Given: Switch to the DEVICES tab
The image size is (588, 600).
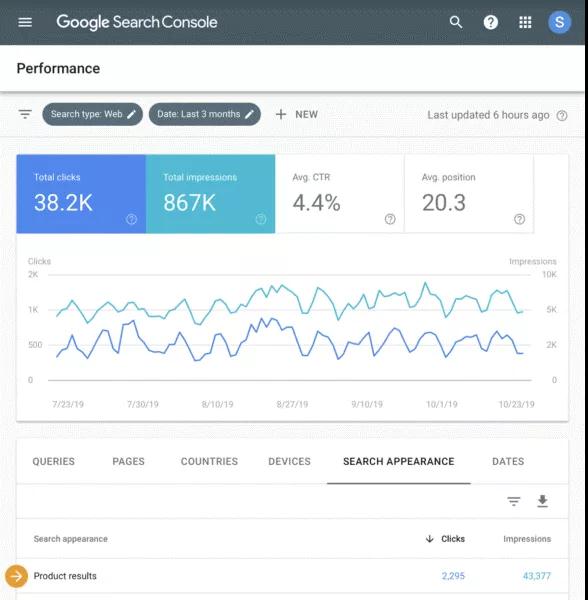Looking at the screenshot, I should (x=290, y=461).
